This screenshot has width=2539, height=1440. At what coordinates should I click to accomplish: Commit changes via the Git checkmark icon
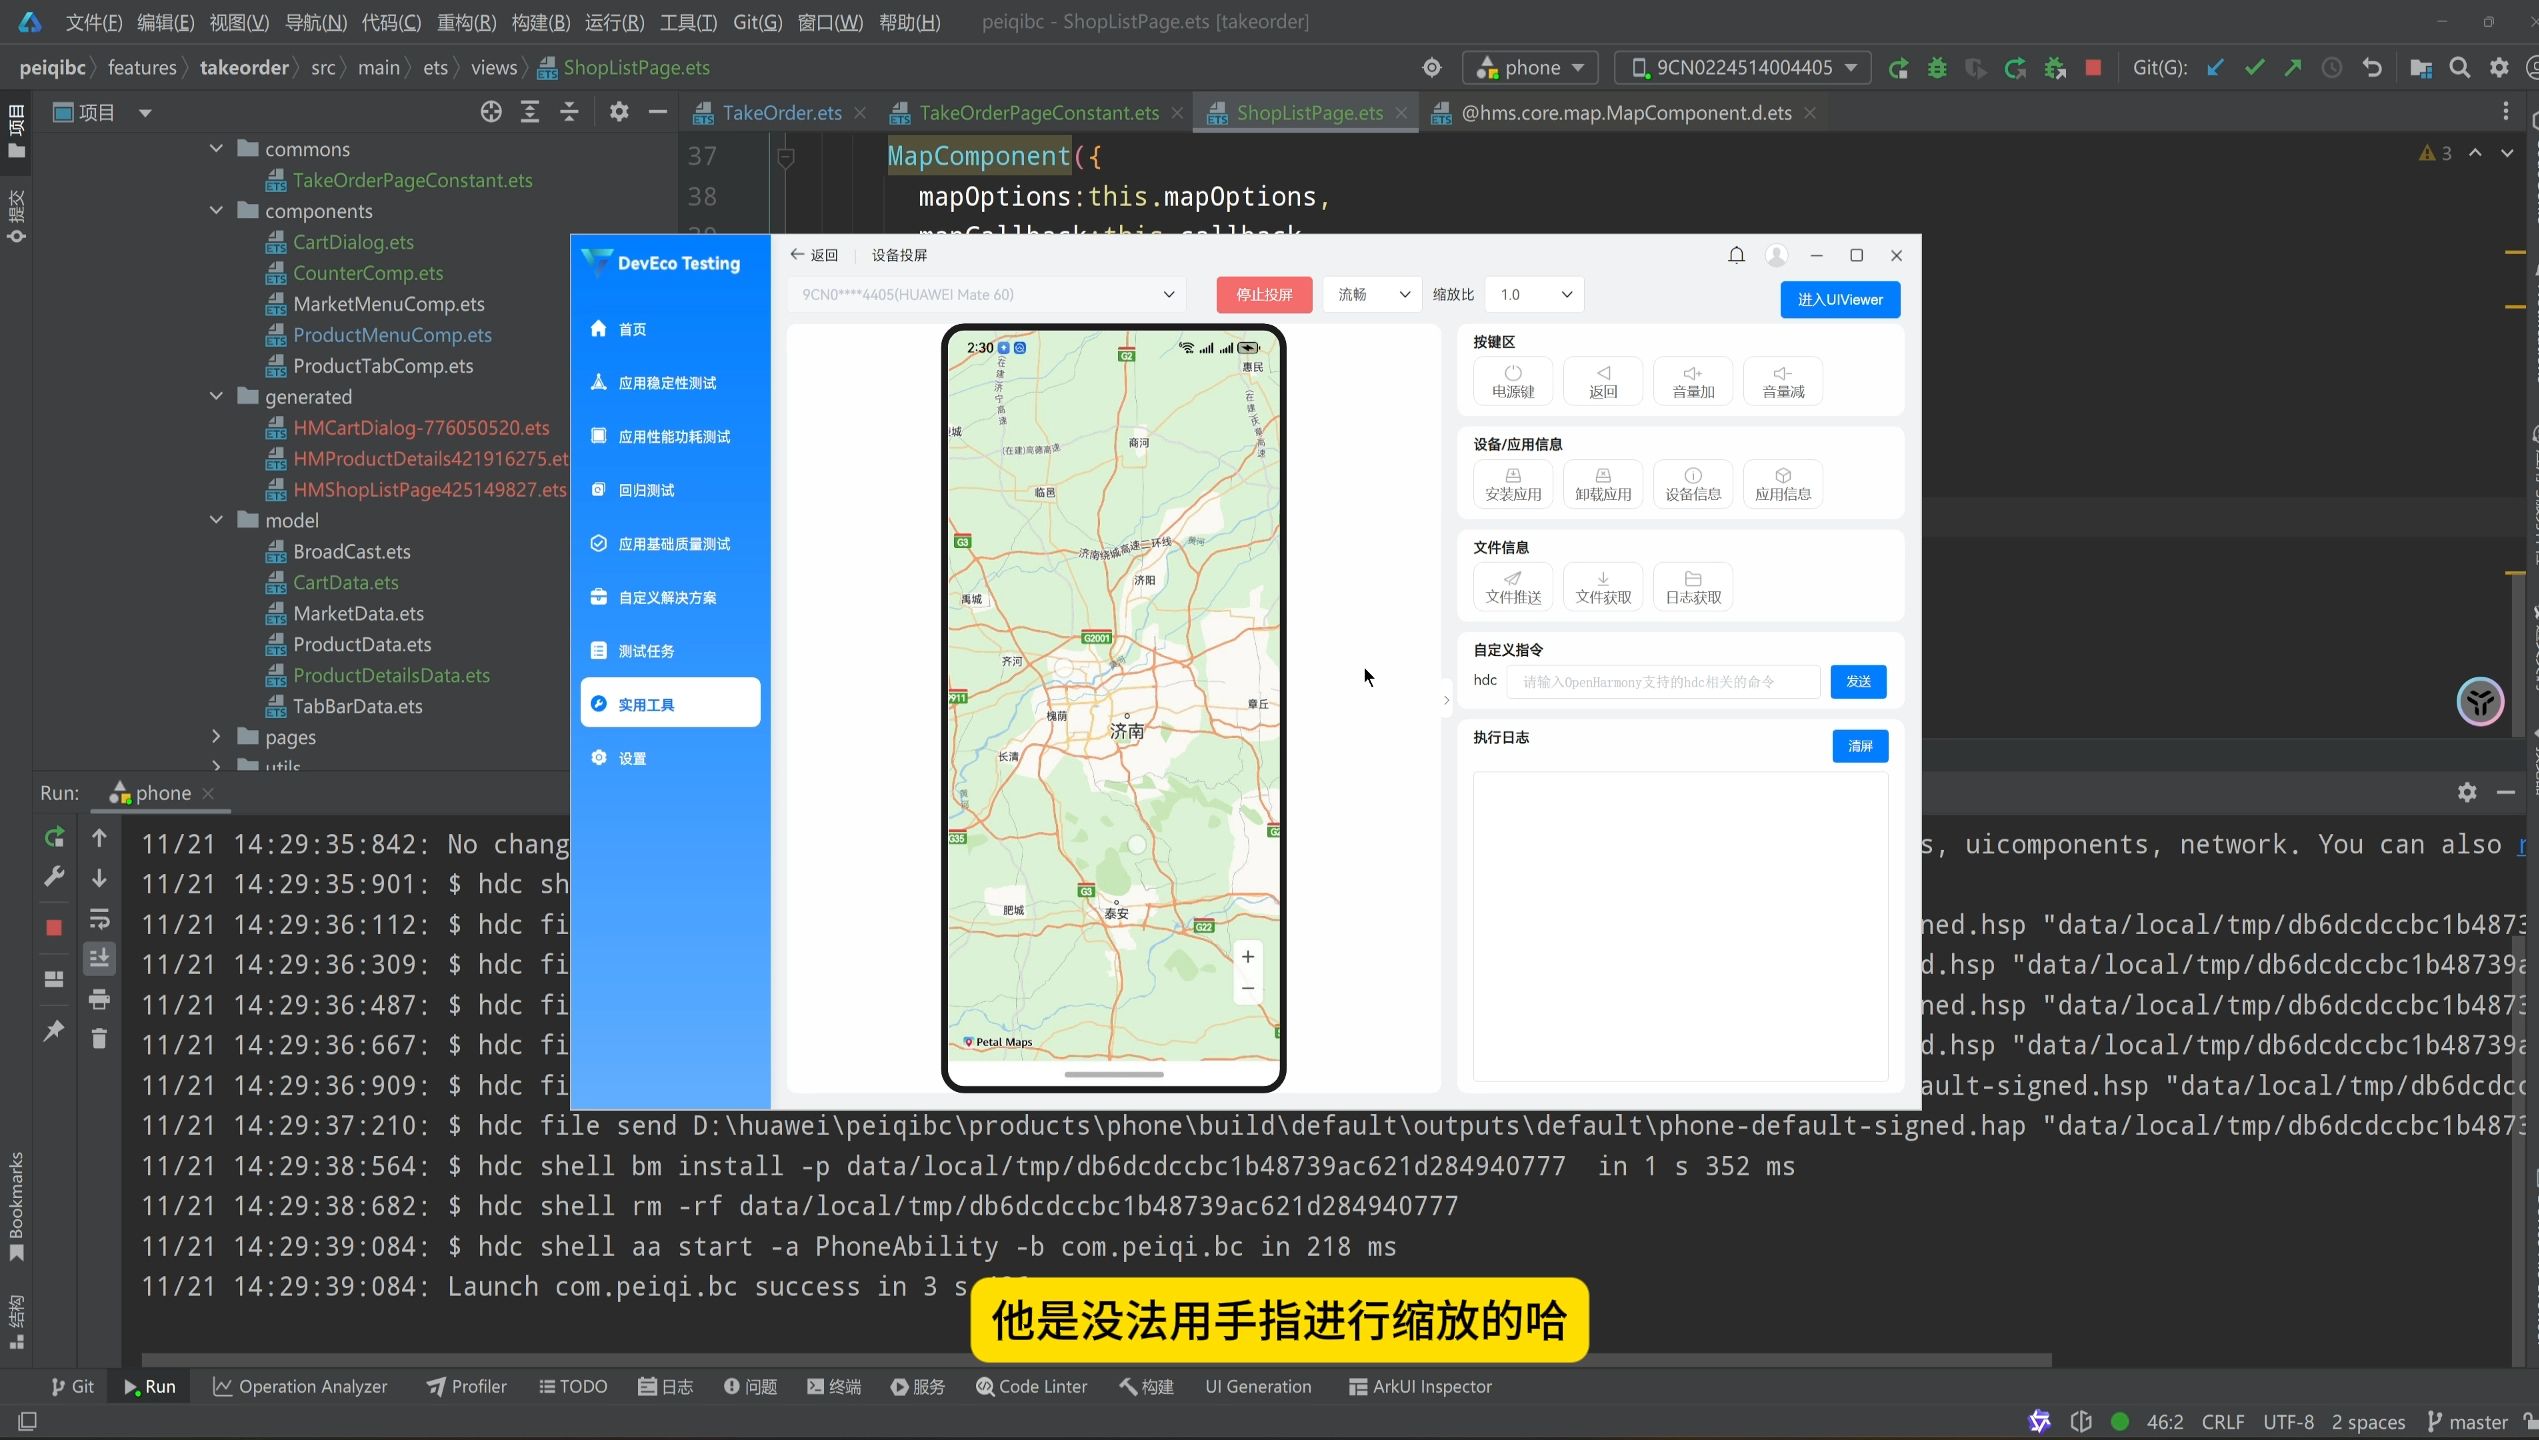[2253, 67]
